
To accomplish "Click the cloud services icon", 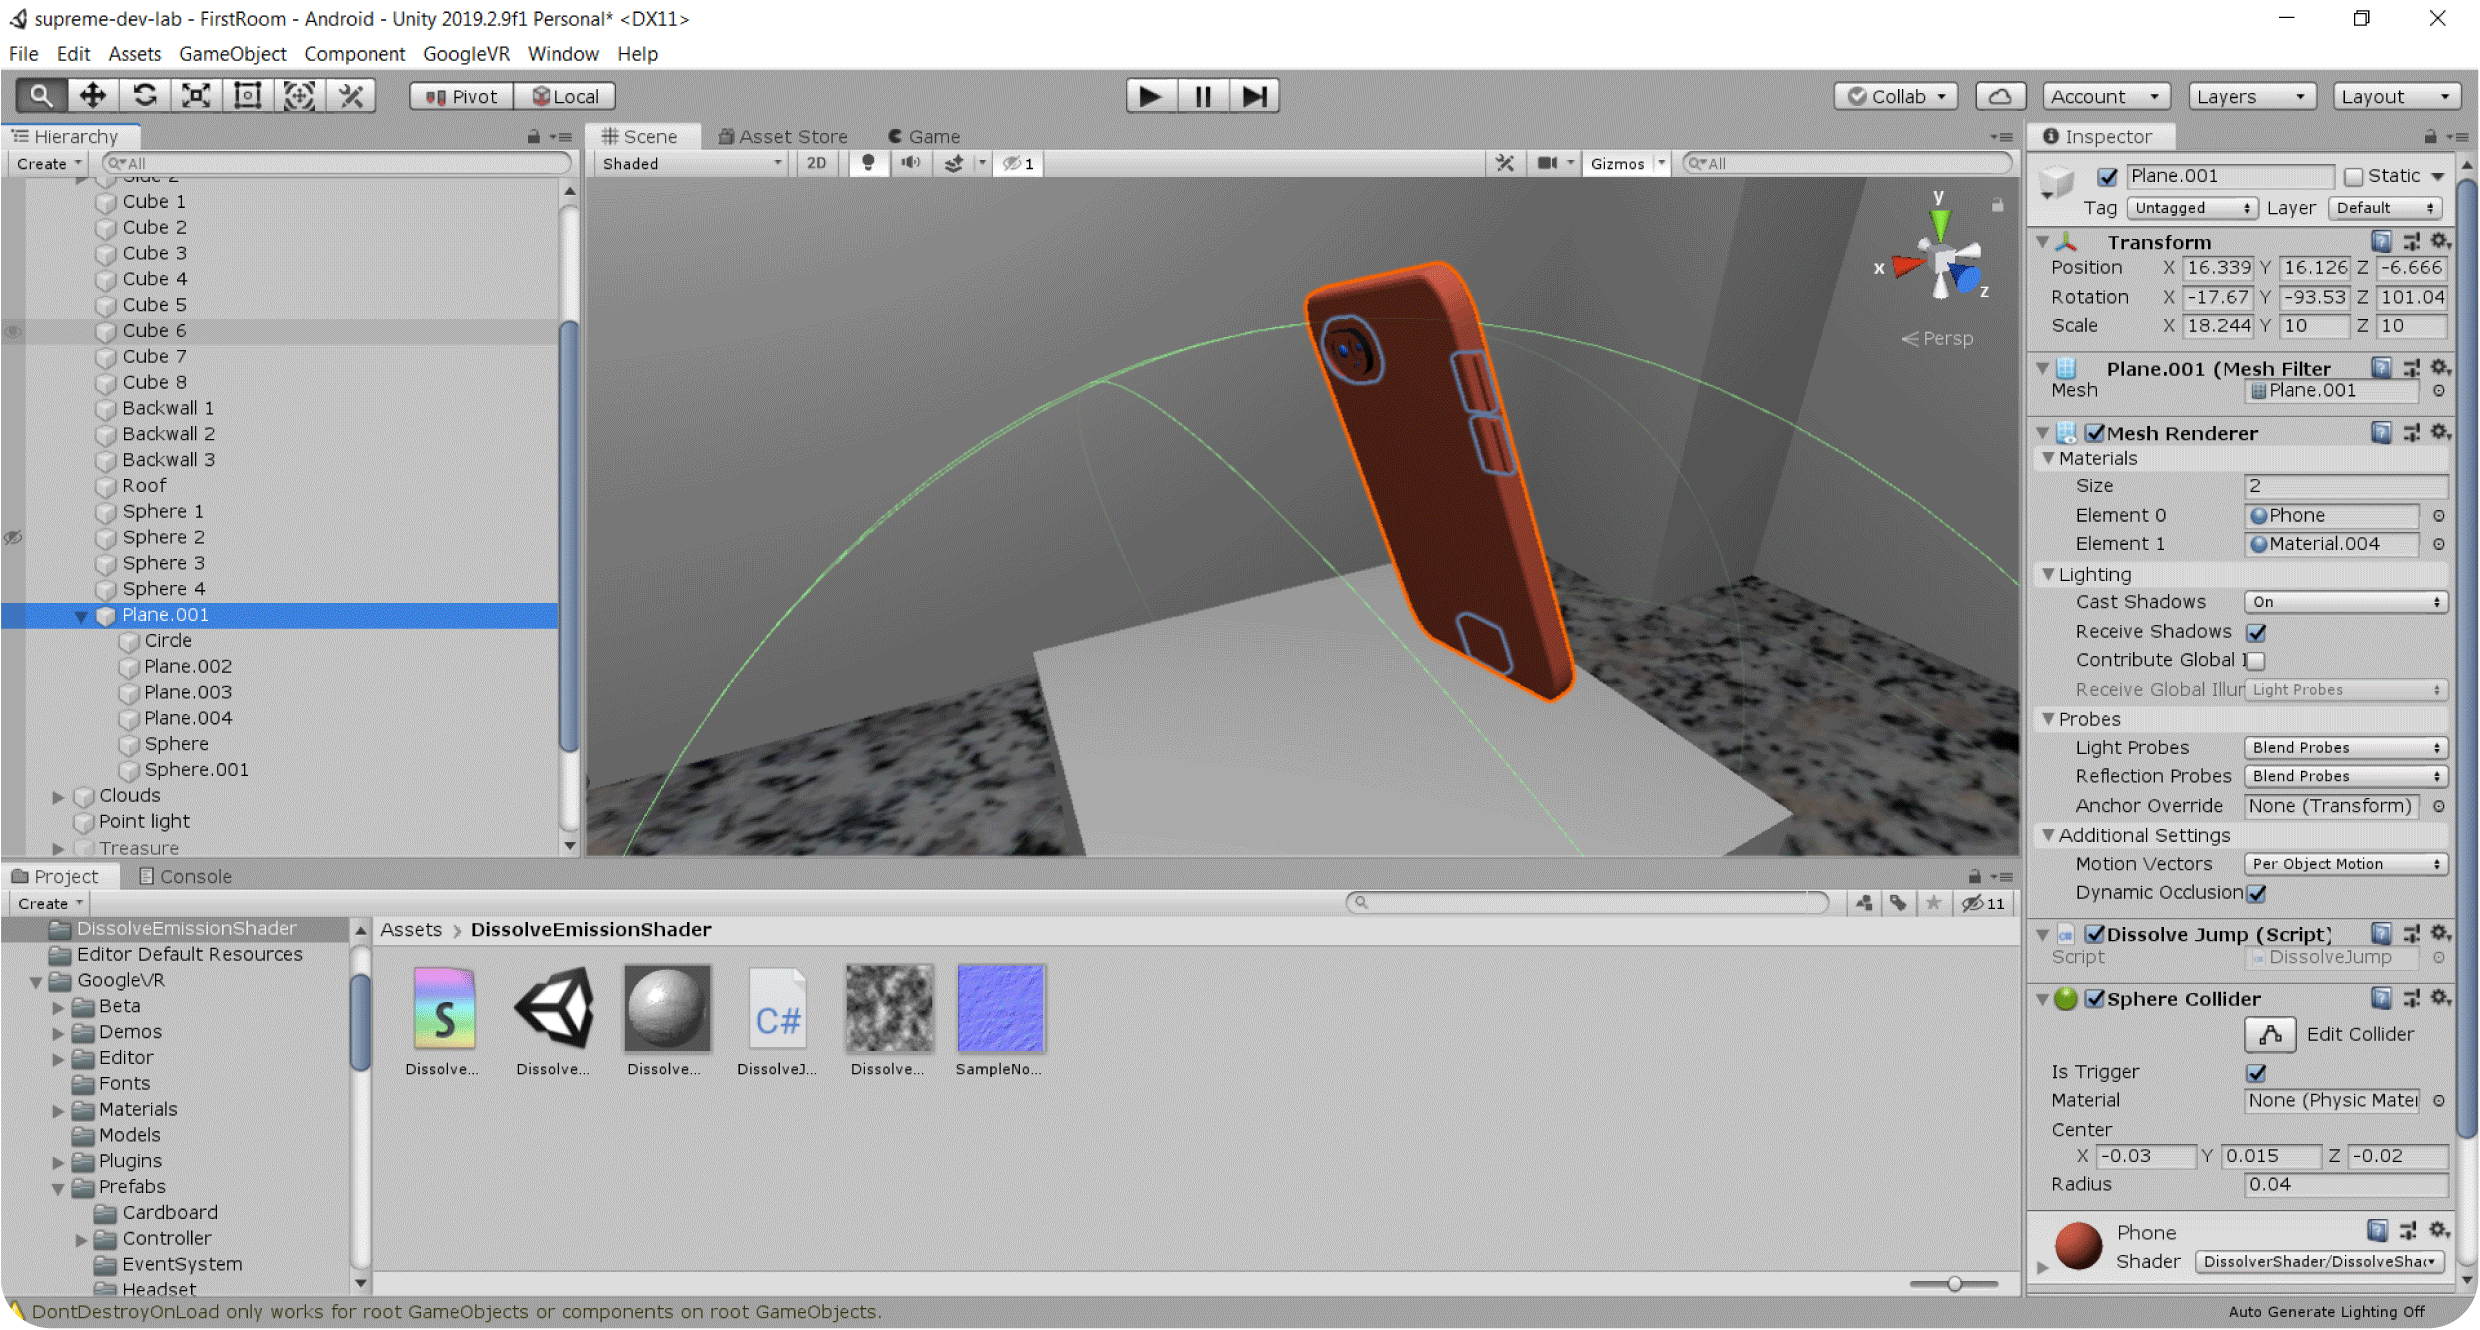I will pyautogui.click(x=2000, y=96).
